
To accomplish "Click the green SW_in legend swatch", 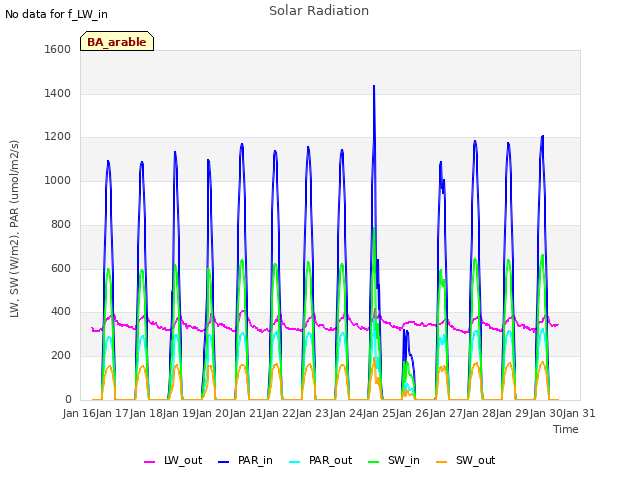I will pos(374,462).
